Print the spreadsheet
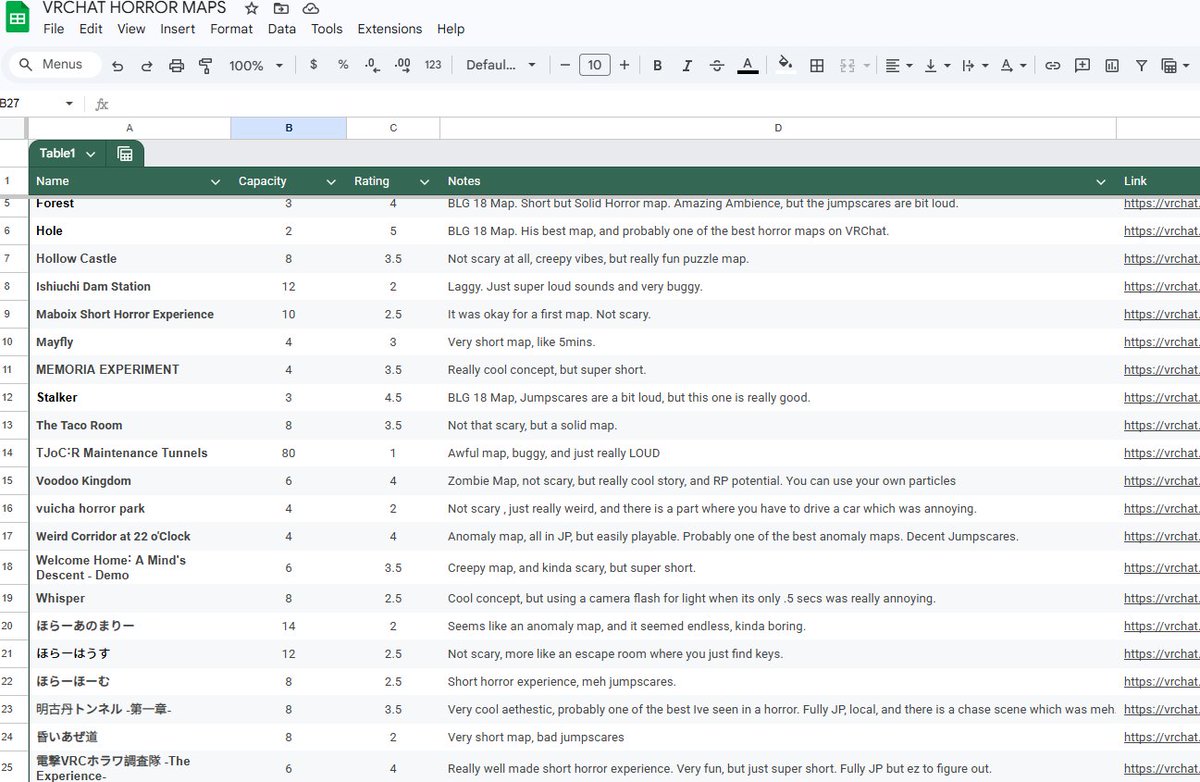 pyautogui.click(x=177, y=65)
